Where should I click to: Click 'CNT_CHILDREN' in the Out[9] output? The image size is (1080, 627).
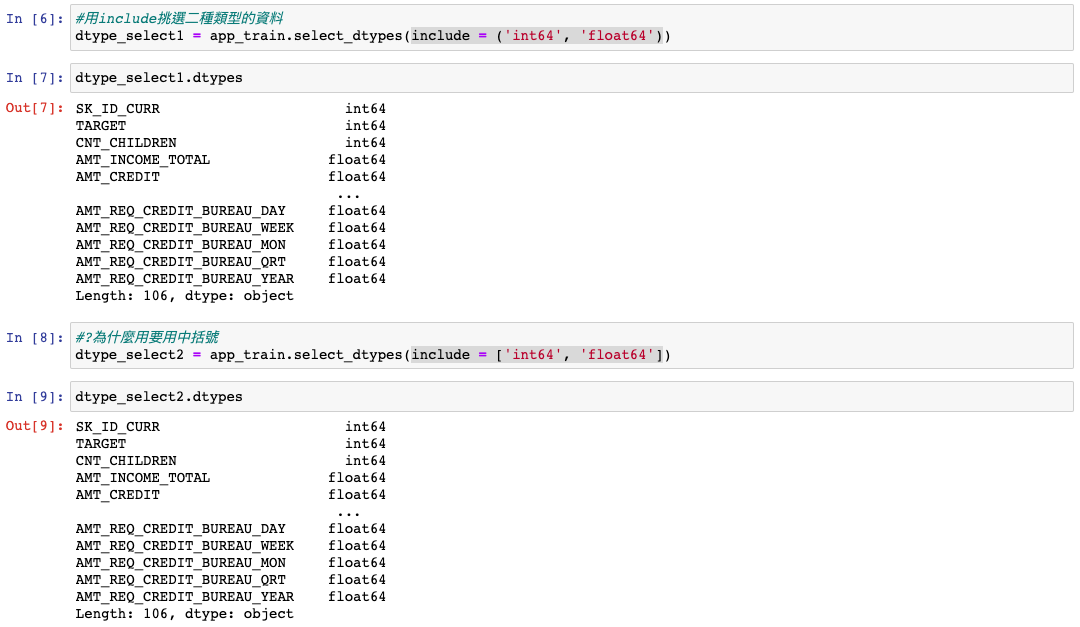126,461
